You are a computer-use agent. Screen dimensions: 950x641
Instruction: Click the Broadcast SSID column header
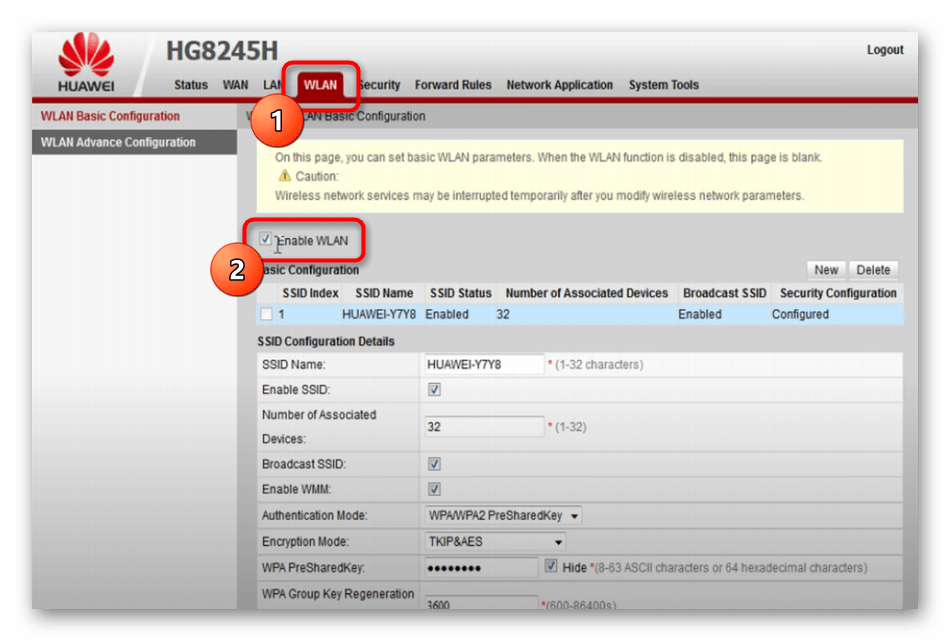coord(725,293)
